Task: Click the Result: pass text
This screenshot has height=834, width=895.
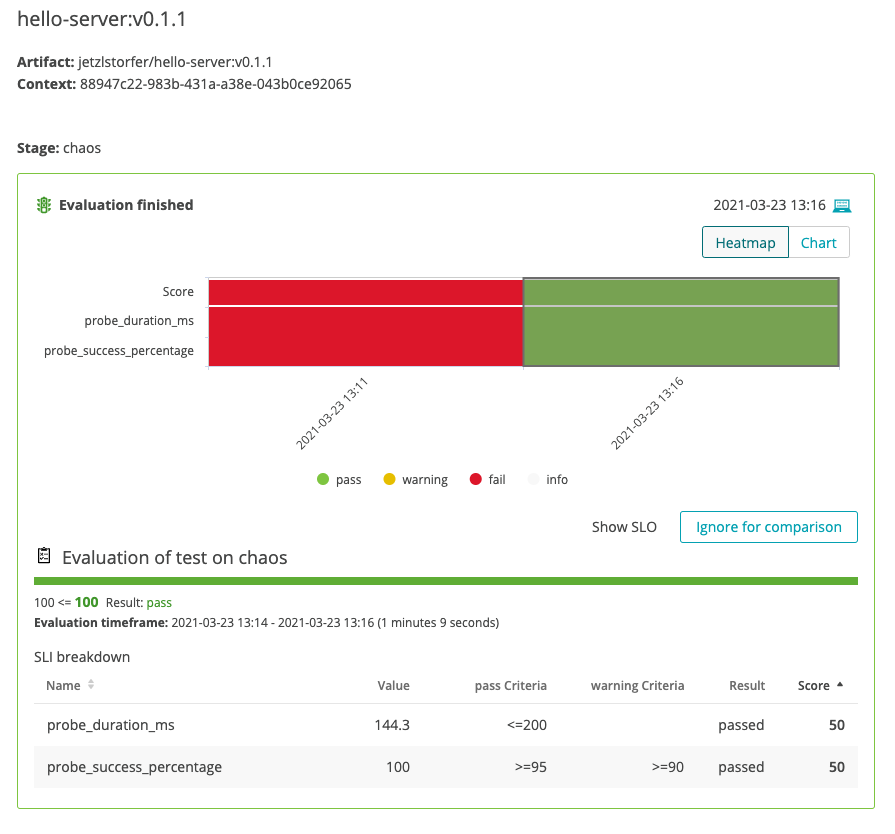Action: [139, 603]
